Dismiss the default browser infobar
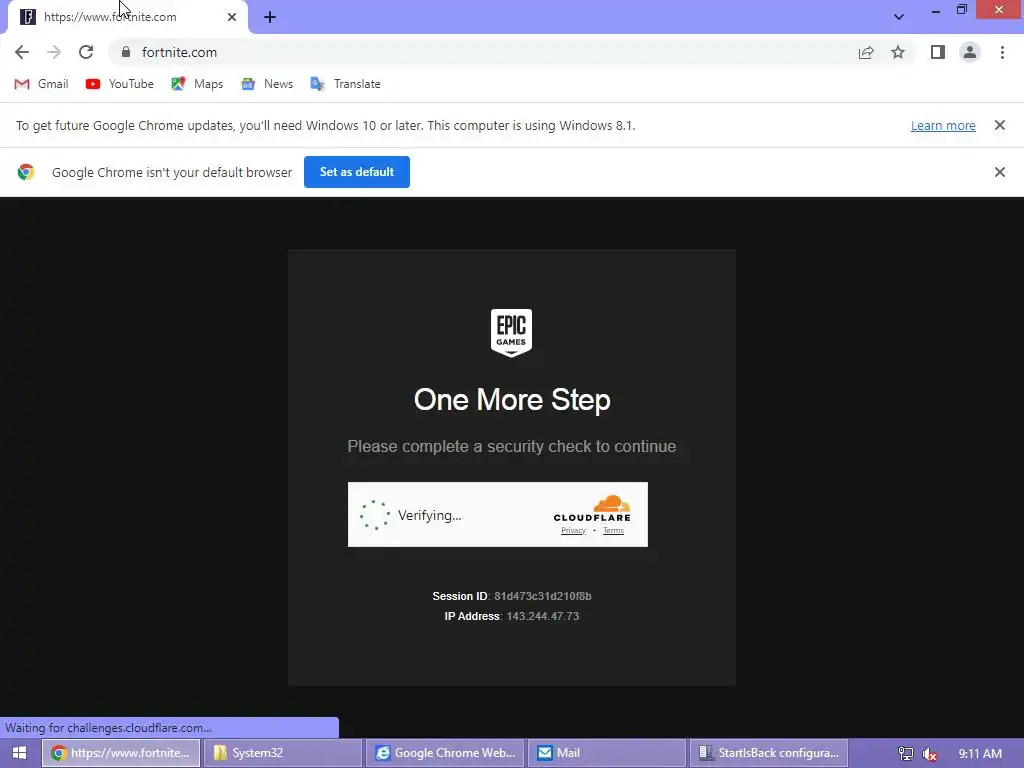Viewport: 1024px width, 768px height. (999, 172)
